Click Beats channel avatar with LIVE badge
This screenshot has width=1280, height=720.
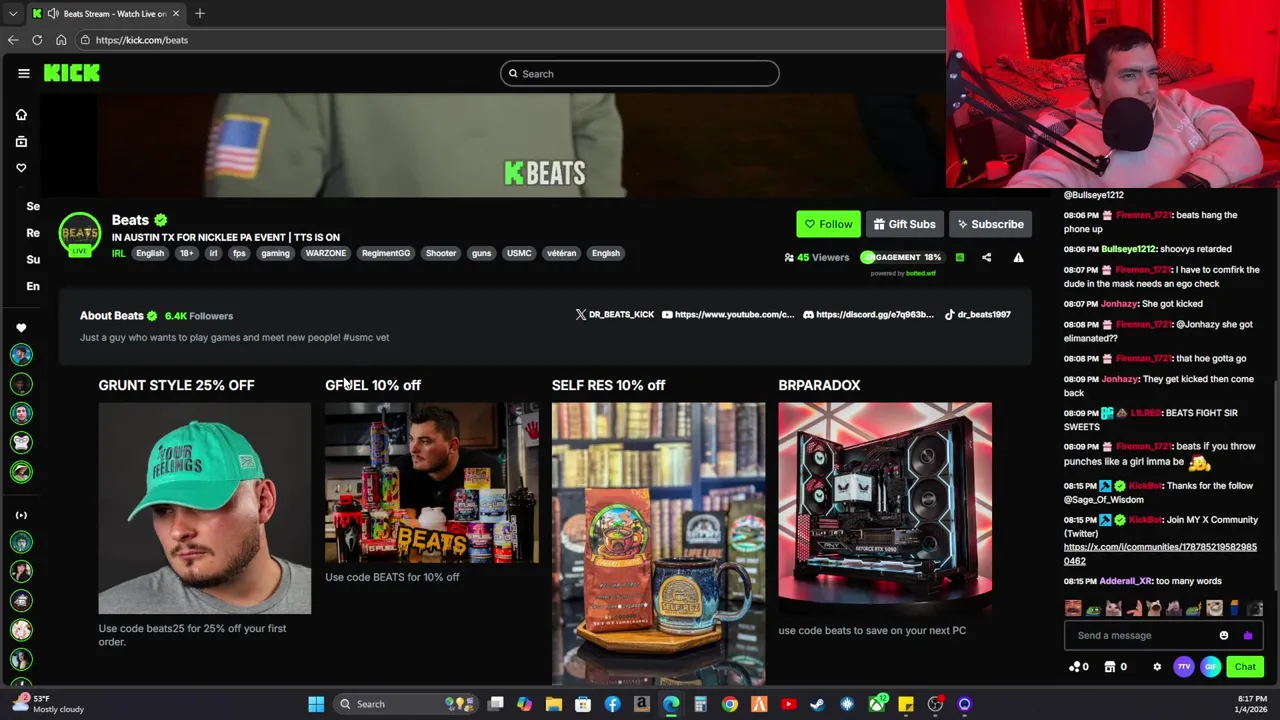pos(79,235)
